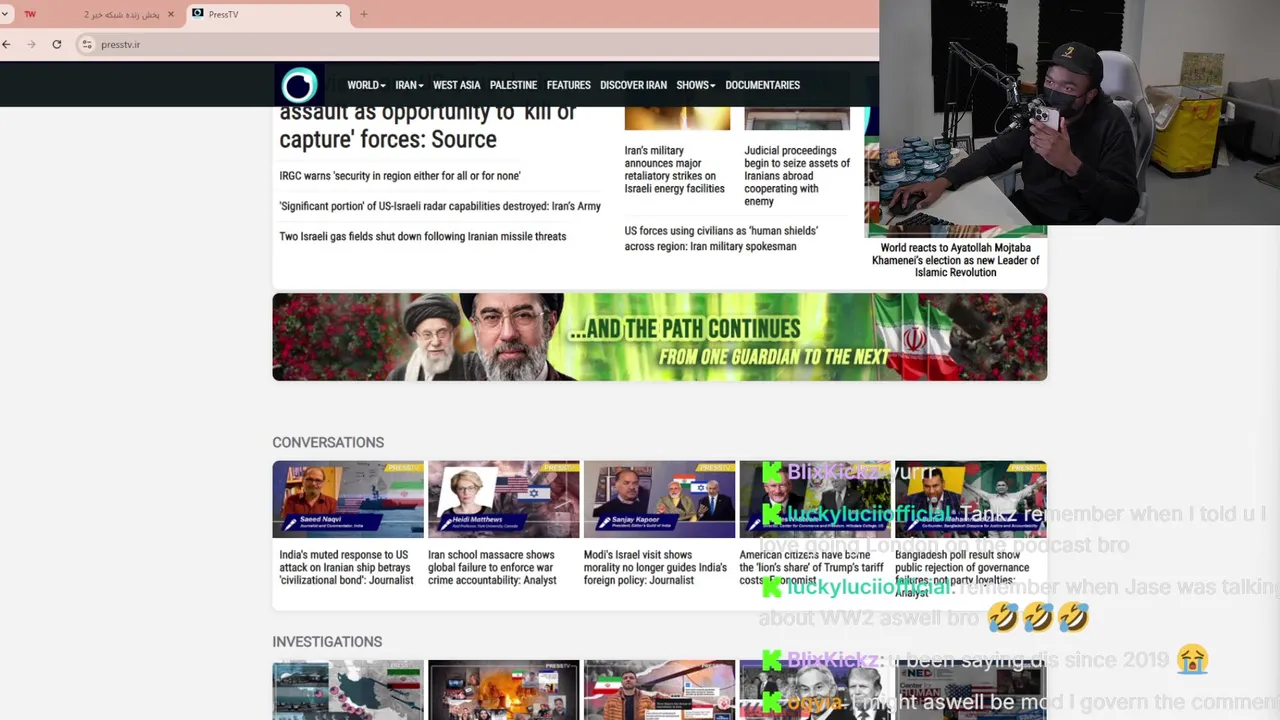
Task: Switch to the PressTV tab
Action: 266,14
